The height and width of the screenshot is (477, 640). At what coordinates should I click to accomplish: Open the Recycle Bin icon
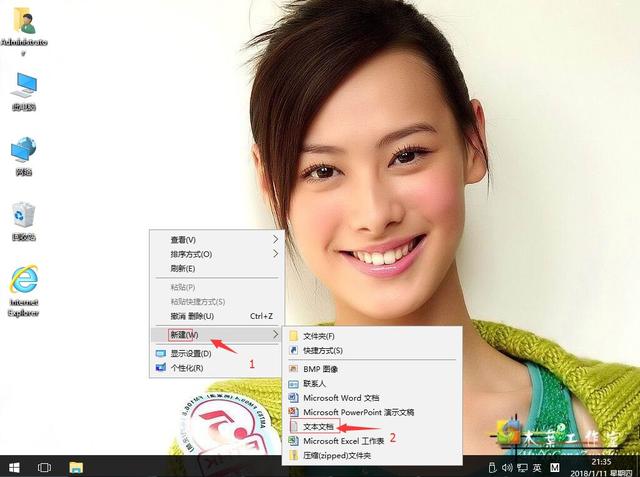click(x=23, y=218)
